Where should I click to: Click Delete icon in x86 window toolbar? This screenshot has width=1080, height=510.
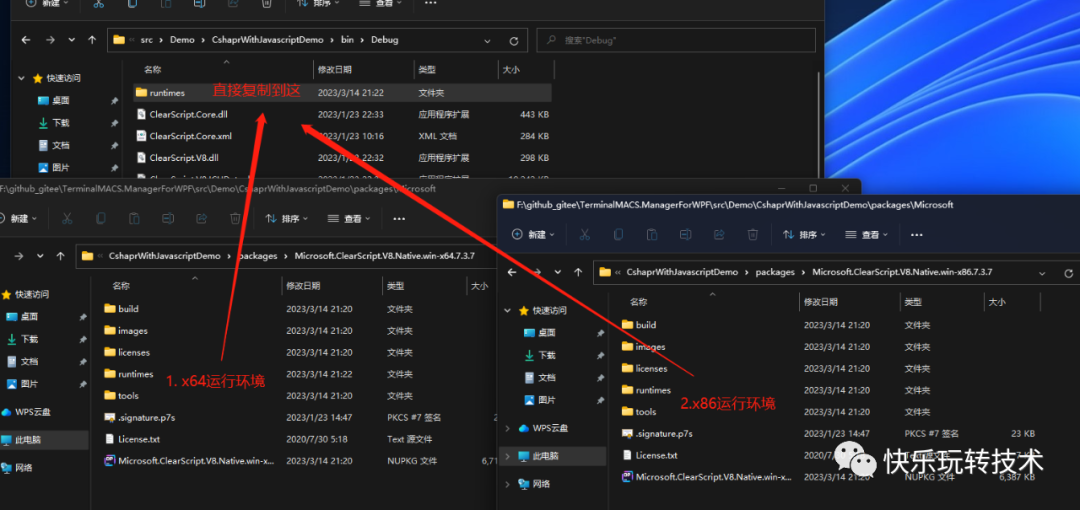tap(753, 234)
